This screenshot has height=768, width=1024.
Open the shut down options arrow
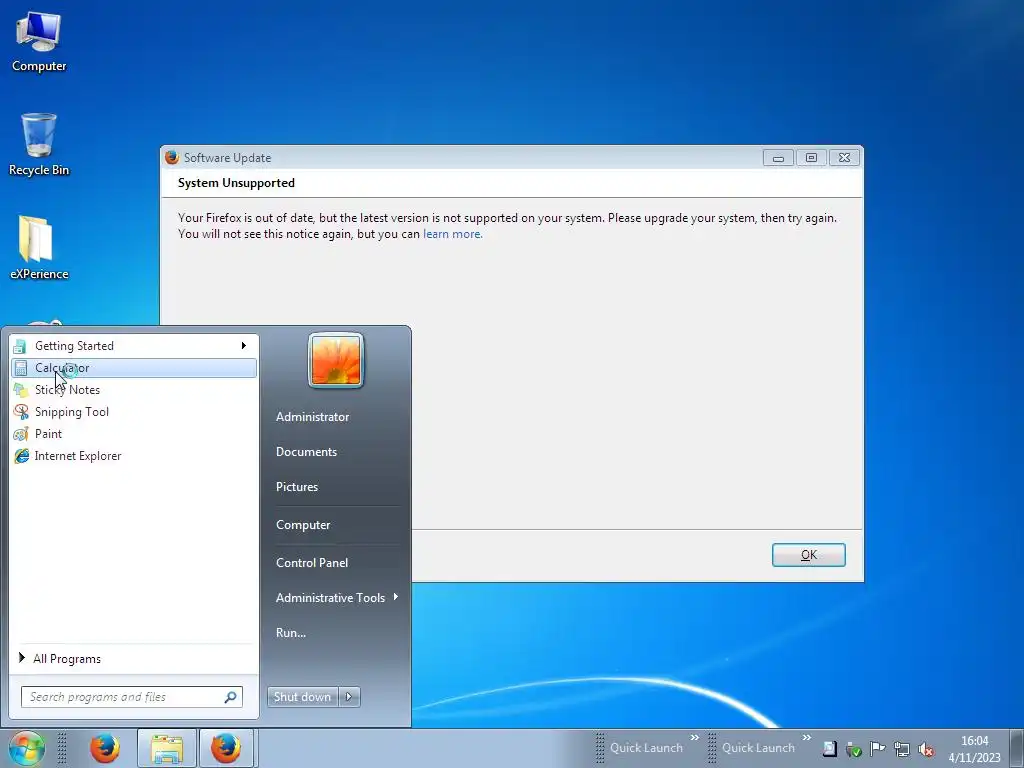point(349,697)
